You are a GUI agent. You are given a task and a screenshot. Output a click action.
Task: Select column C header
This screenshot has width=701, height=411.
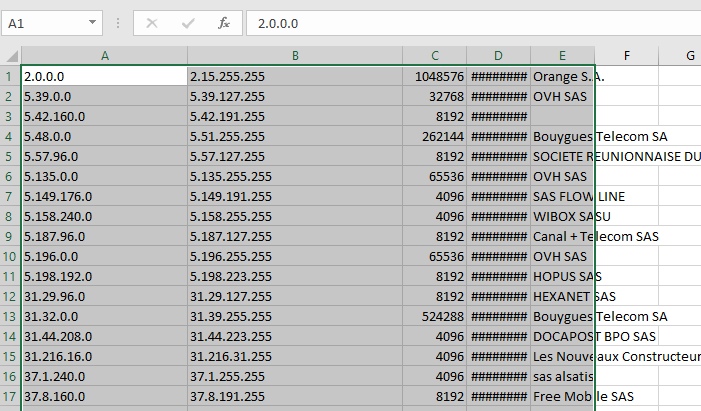click(435, 56)
